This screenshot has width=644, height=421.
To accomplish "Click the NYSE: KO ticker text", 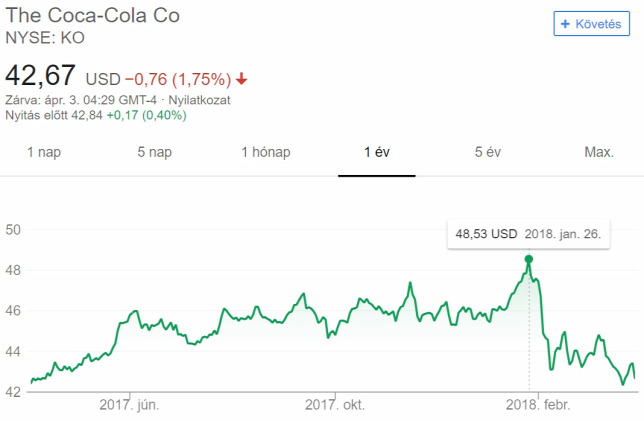I will coord(45,38).
